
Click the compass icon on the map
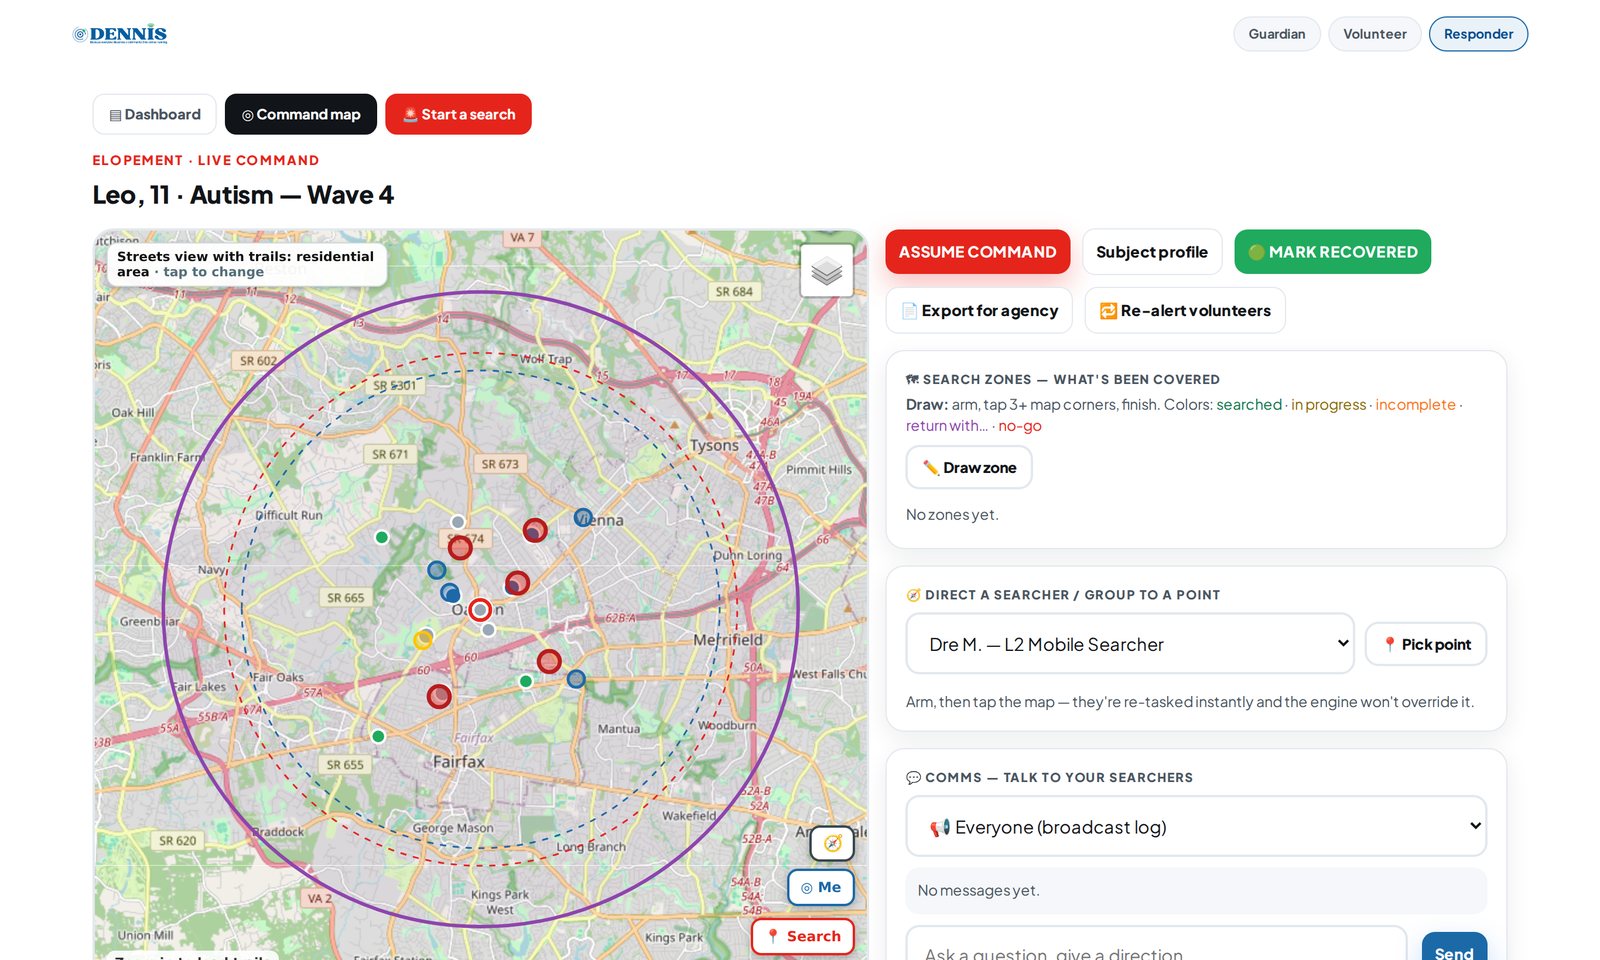click(x=832, y=843)
